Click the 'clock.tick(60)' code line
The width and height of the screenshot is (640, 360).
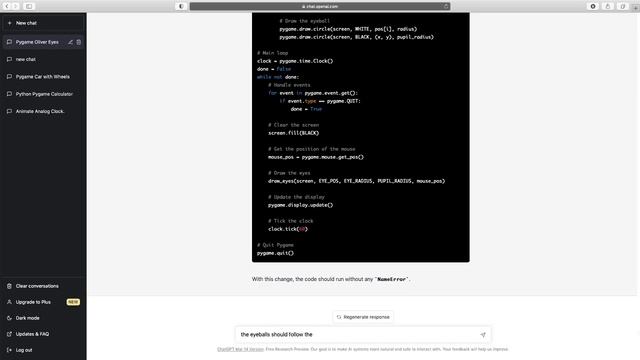pyautogui.click(x=288, y=229)
